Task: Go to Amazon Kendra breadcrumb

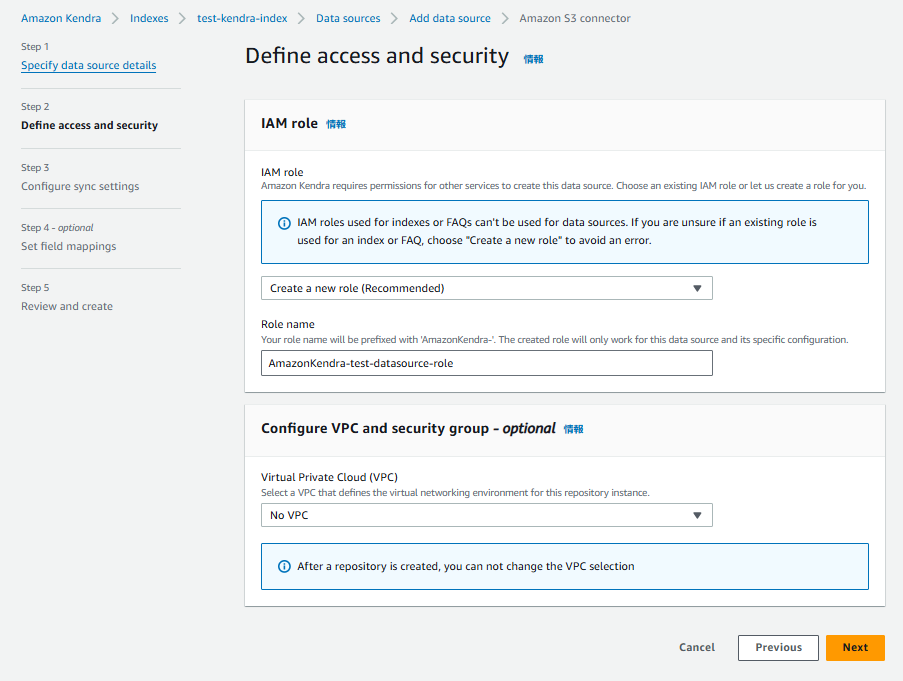Action: [x=61, y=18]
